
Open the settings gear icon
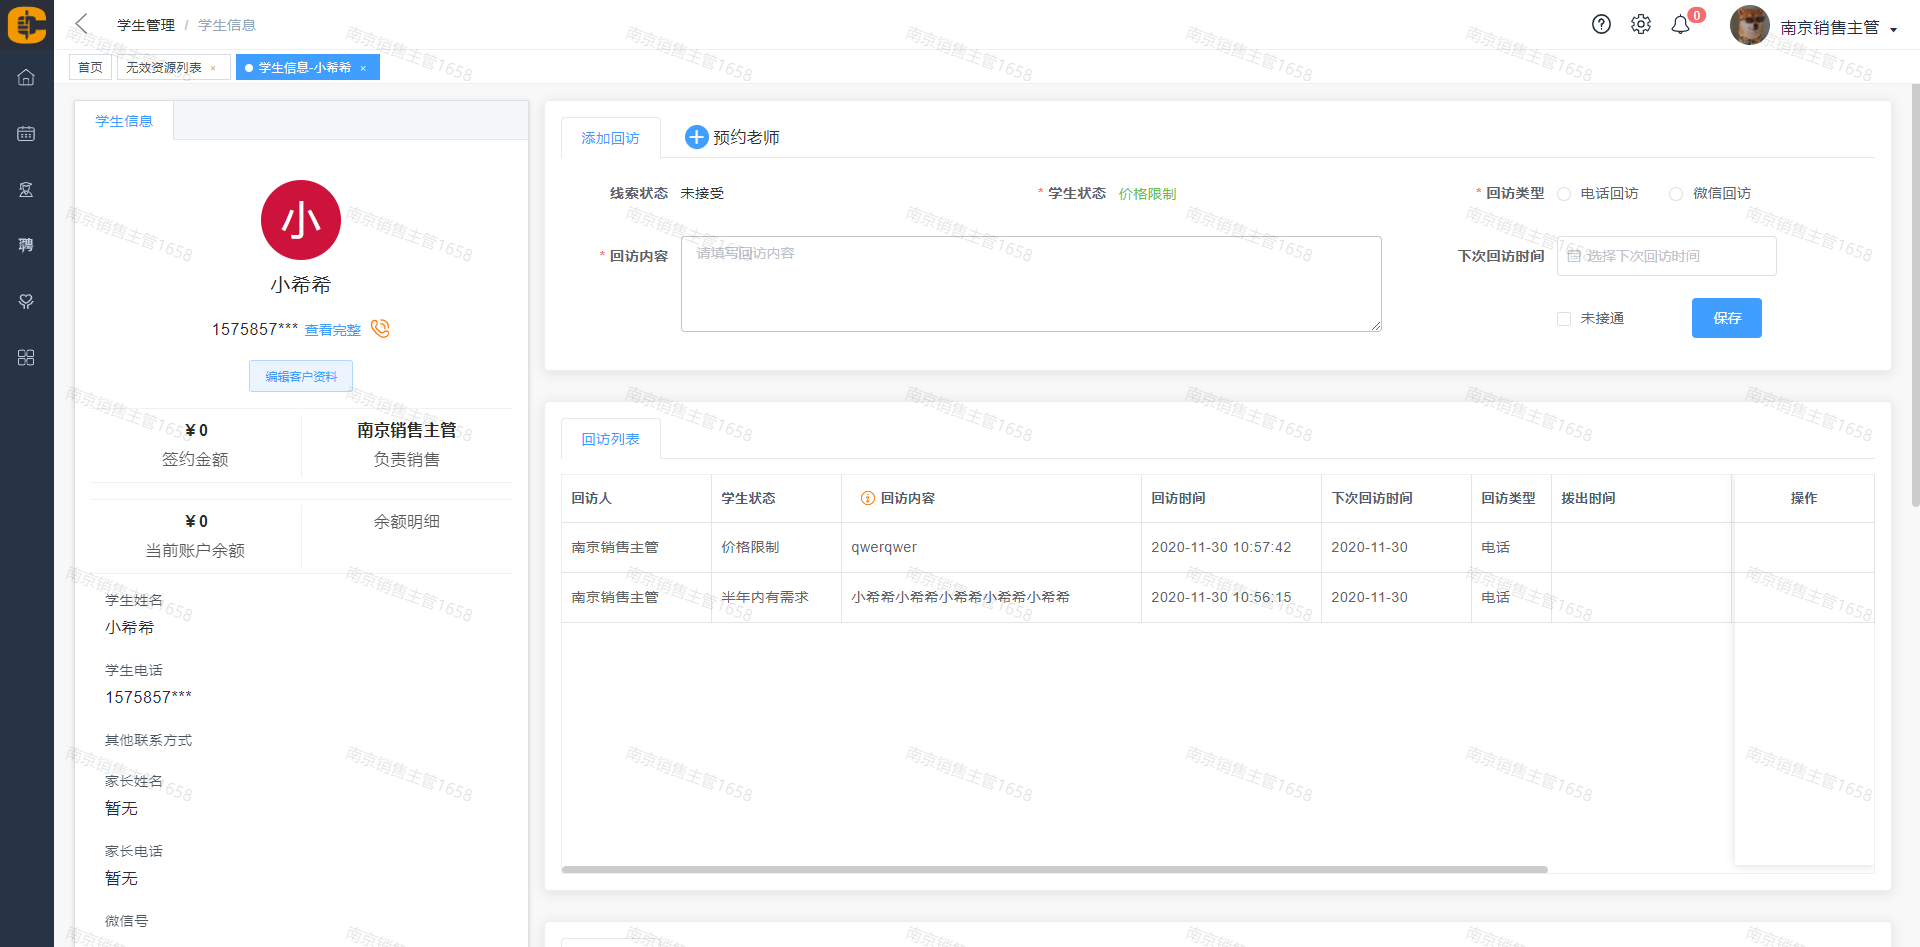(x=1641, y=25)
